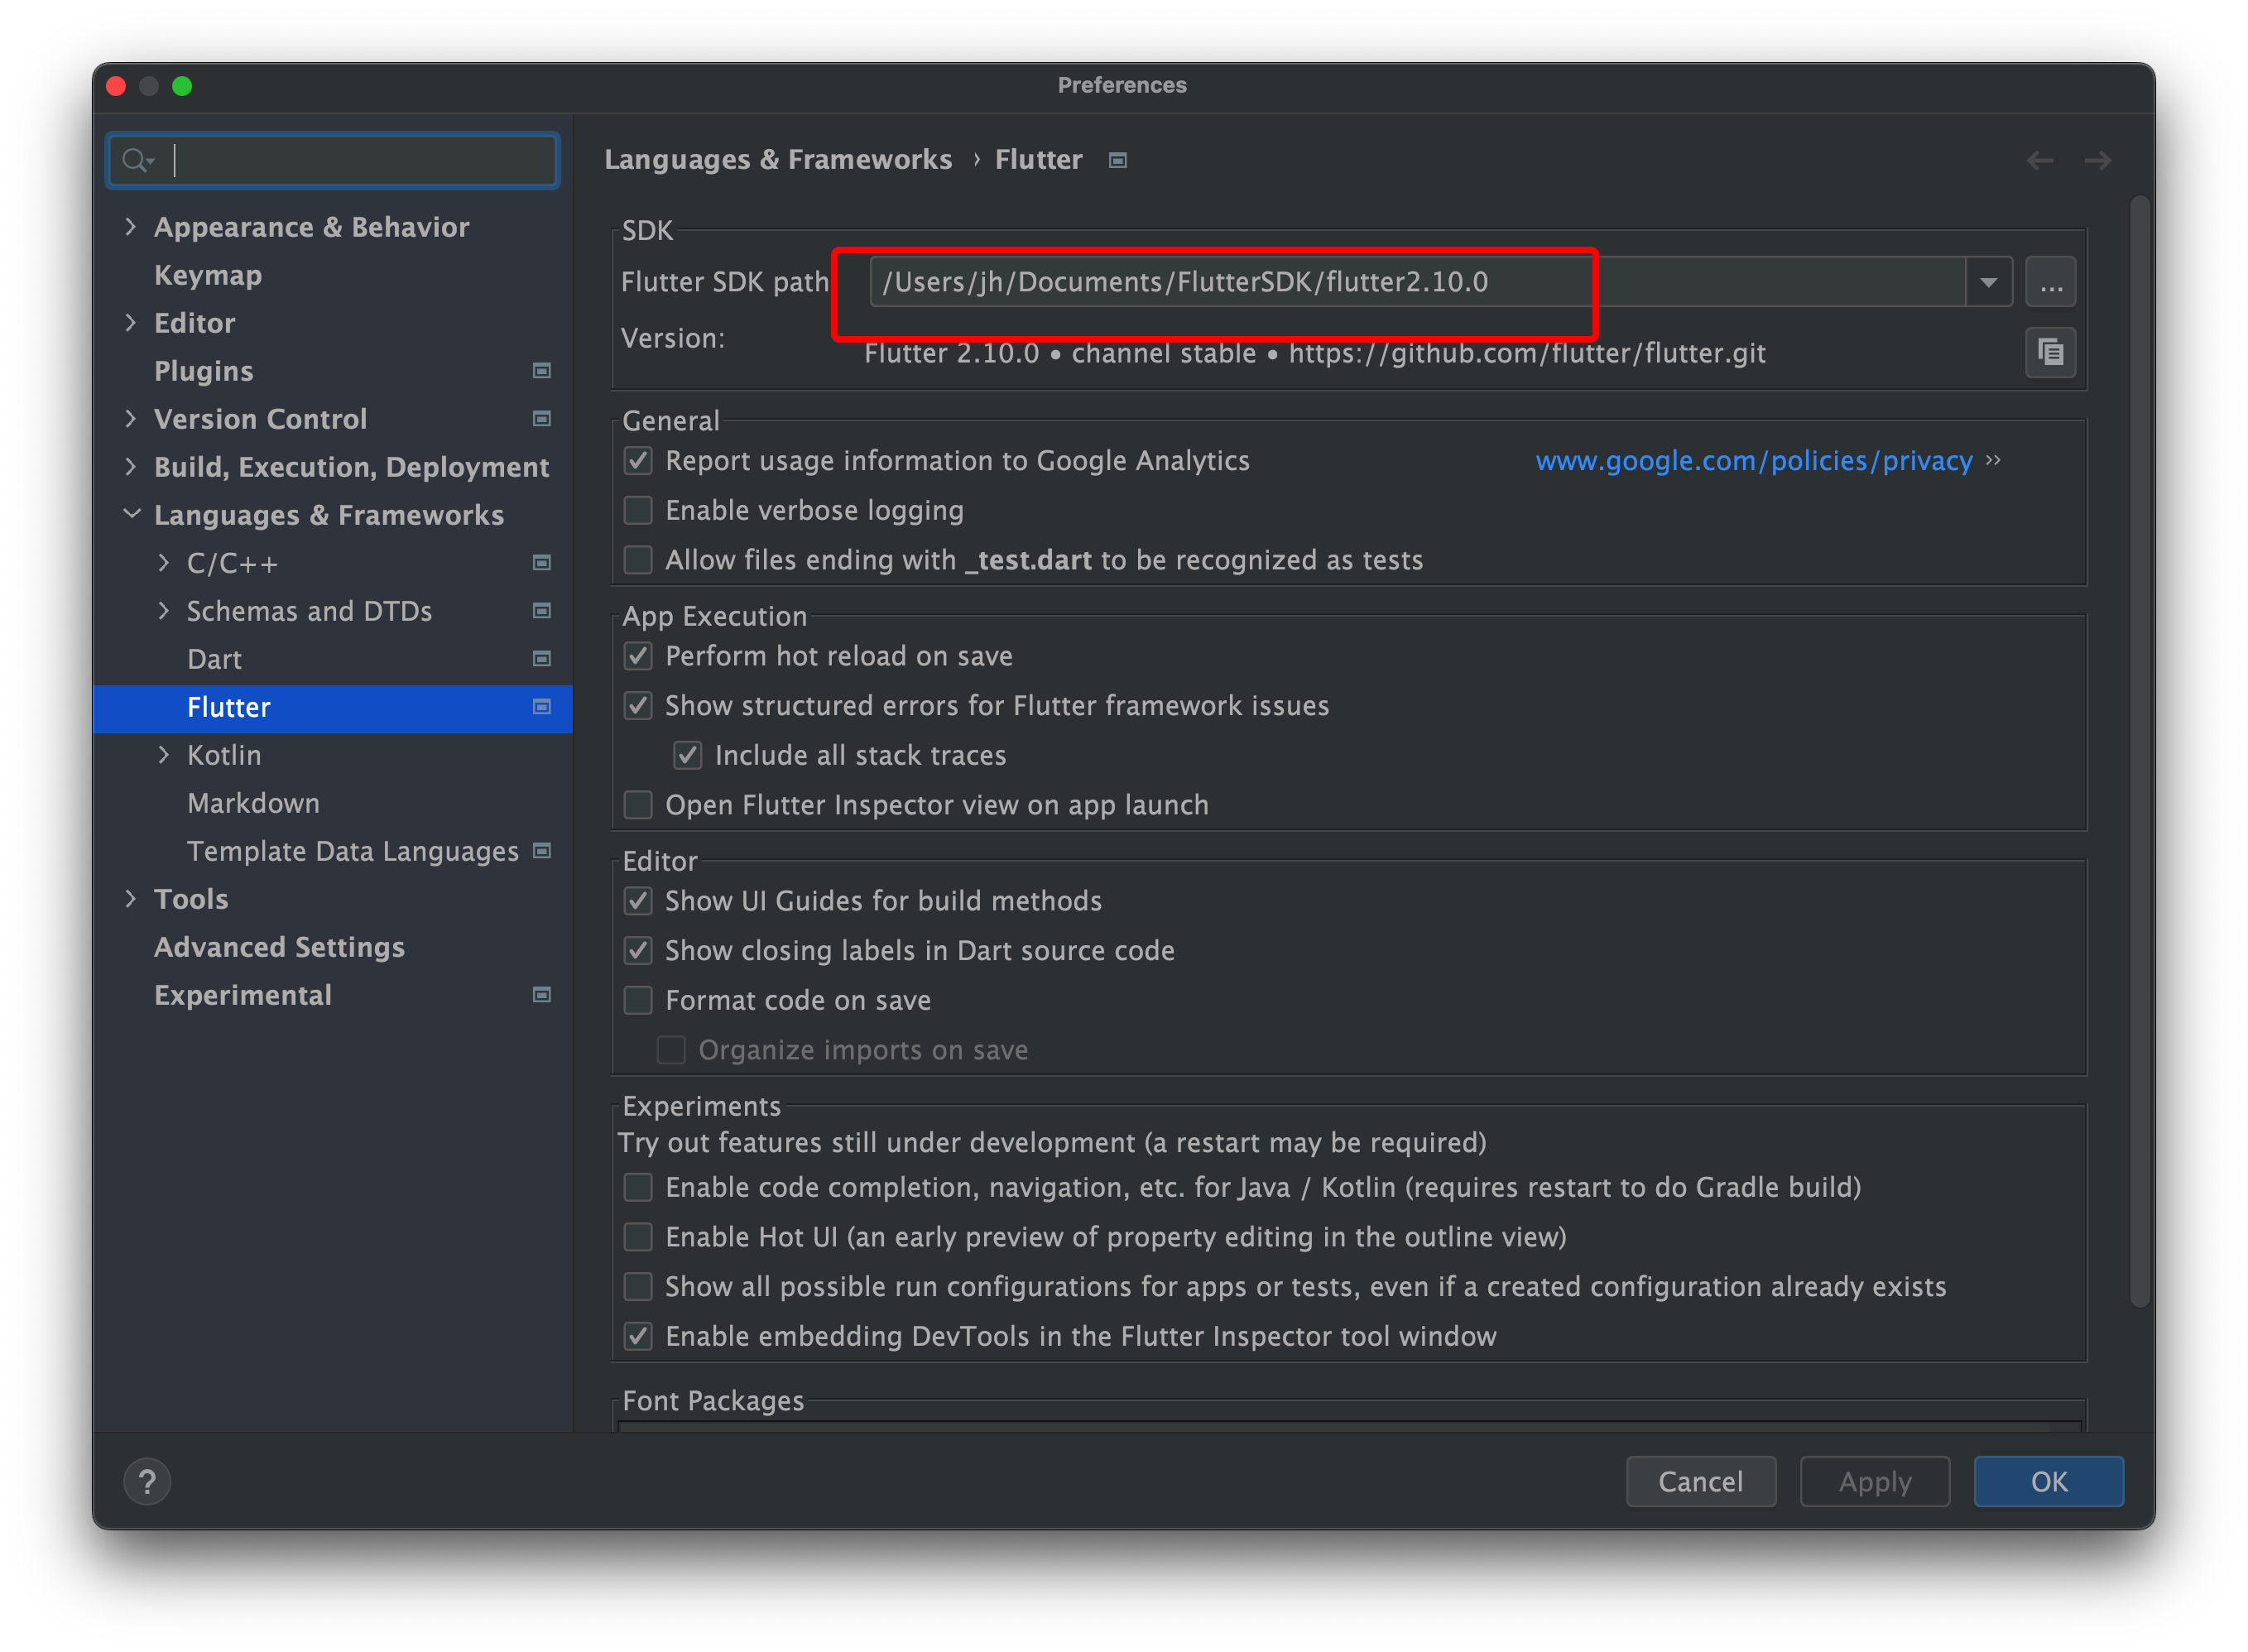Toggle Perform hot reload on save
Viewport: 2248px width, 1652px height.
[638, 656]
